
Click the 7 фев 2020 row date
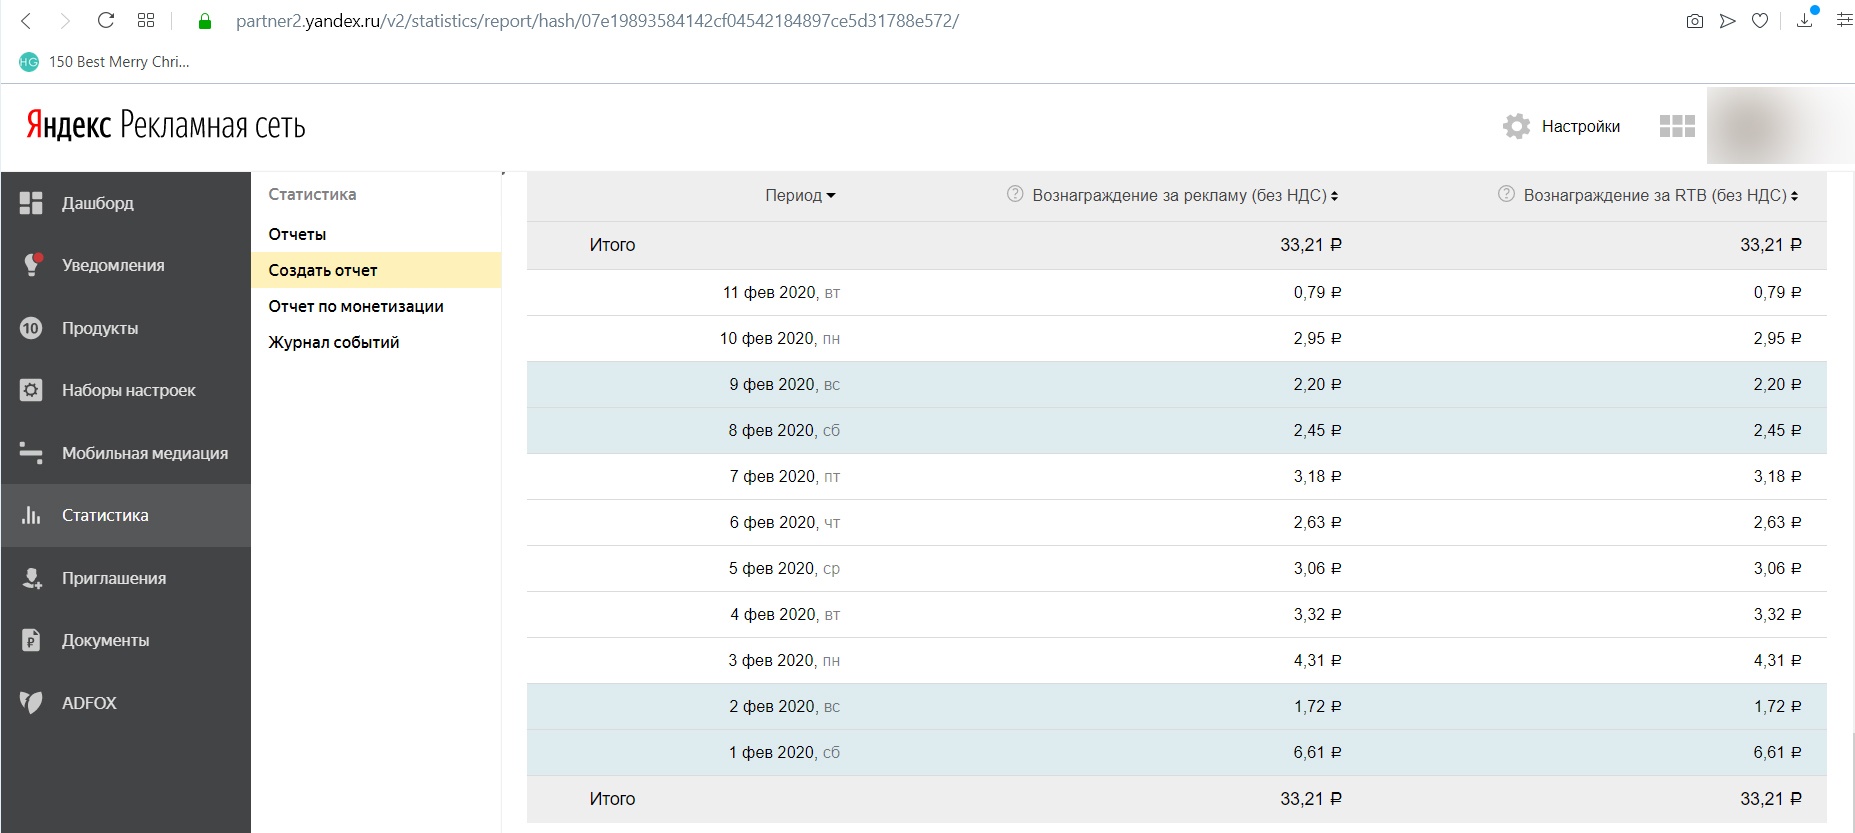point(785,477)
